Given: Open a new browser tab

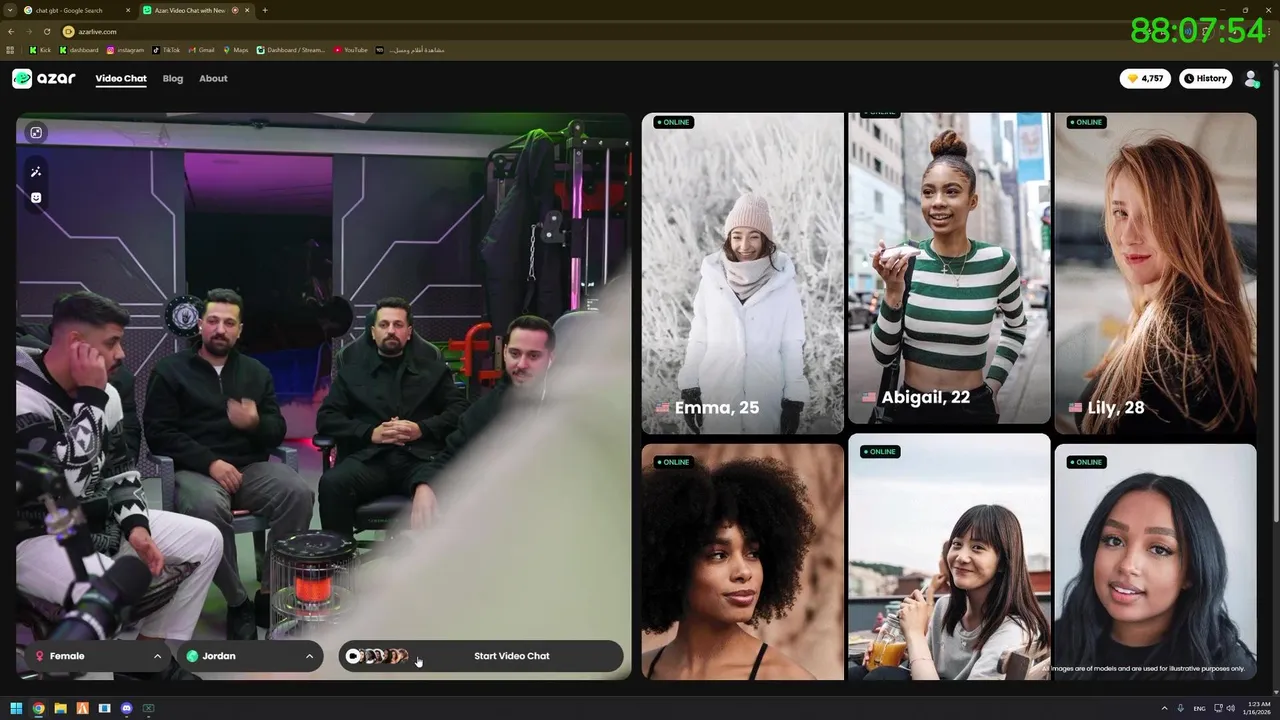Looking at the screenshot, I should [265, 10].
